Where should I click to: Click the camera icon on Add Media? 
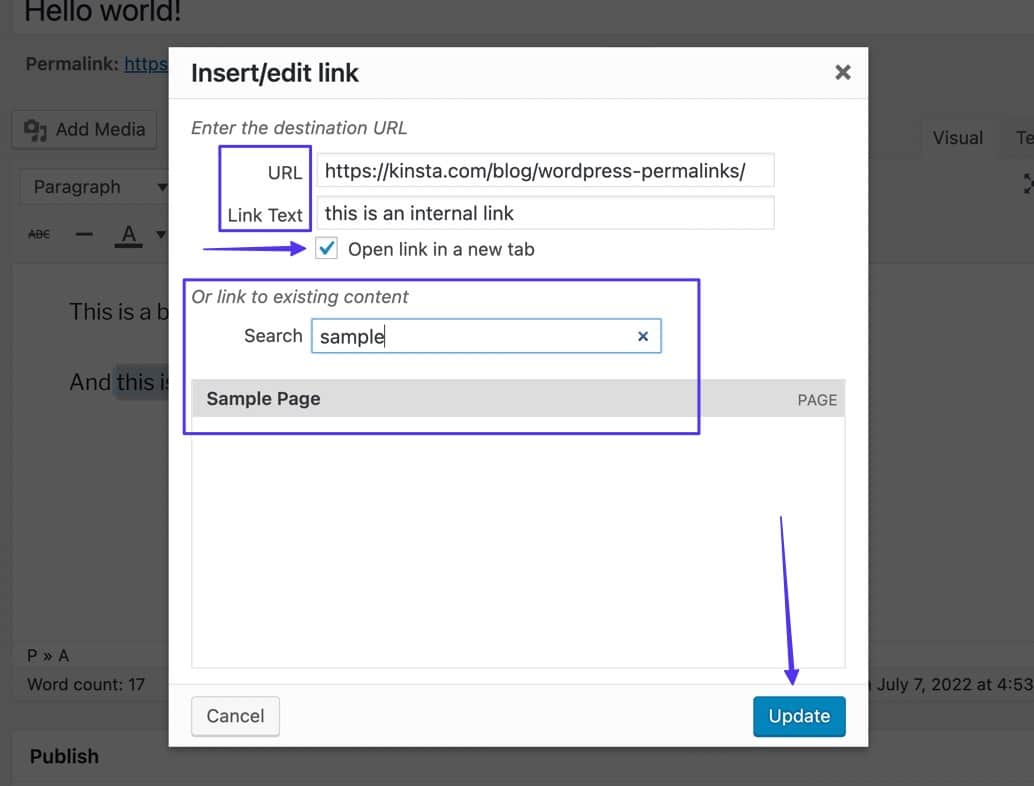tap(36, 130)
